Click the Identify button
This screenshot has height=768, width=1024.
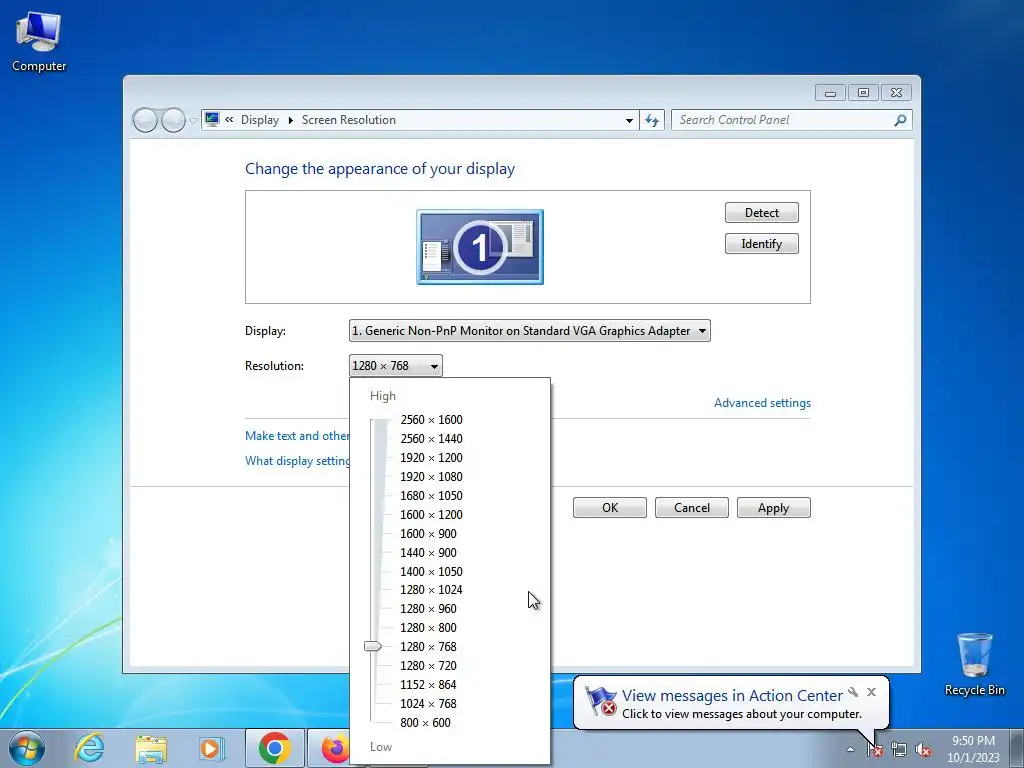tap(761, 244)
